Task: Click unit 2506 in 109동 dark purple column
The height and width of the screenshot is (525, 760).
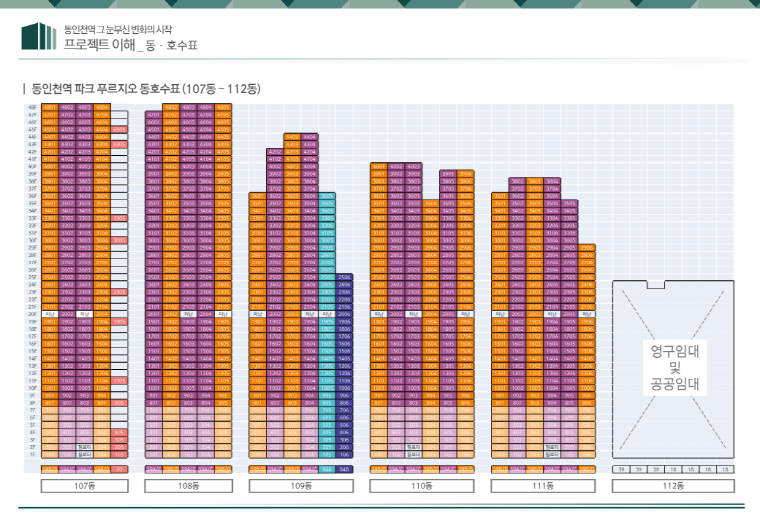Action: click(344, 277)
